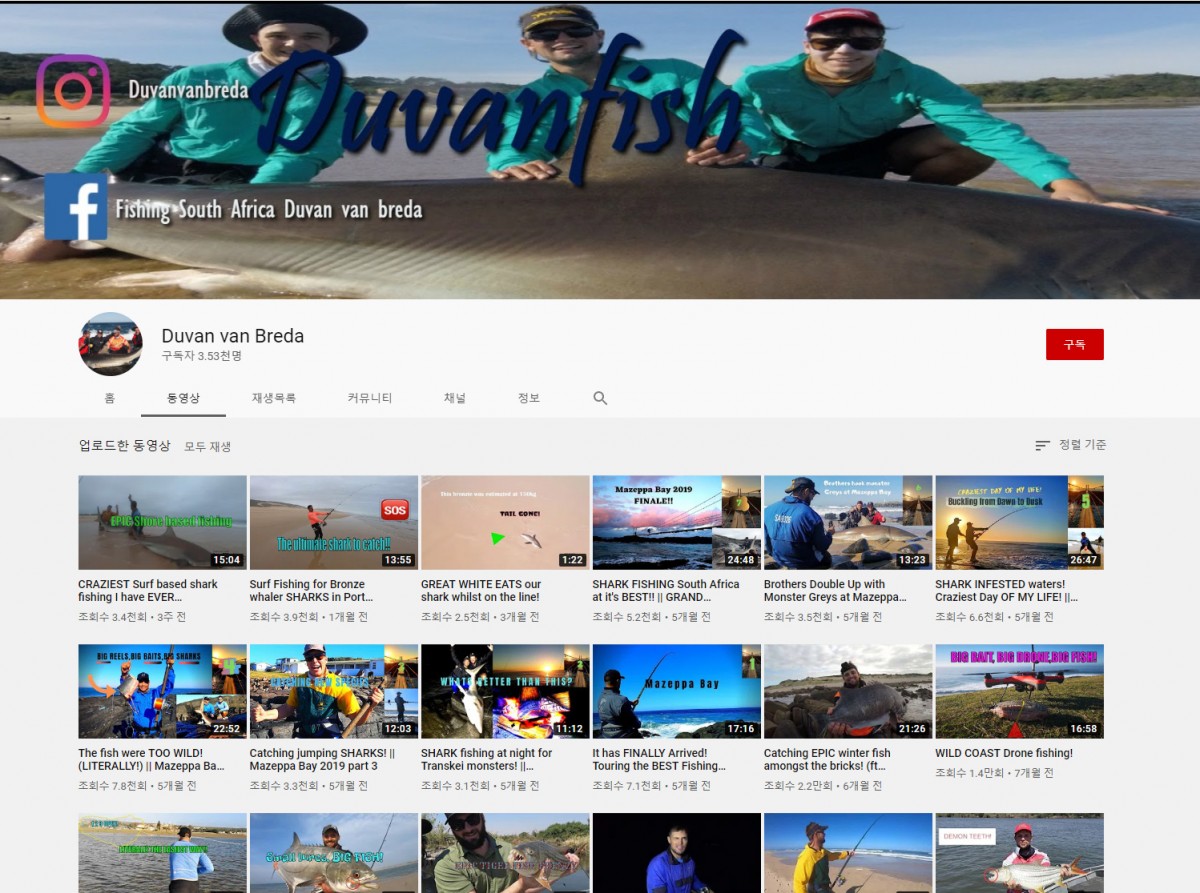Open the Playlists (재생목록) tab
Viewport: 1200px width, 893px height.
(x=273, y=398)
